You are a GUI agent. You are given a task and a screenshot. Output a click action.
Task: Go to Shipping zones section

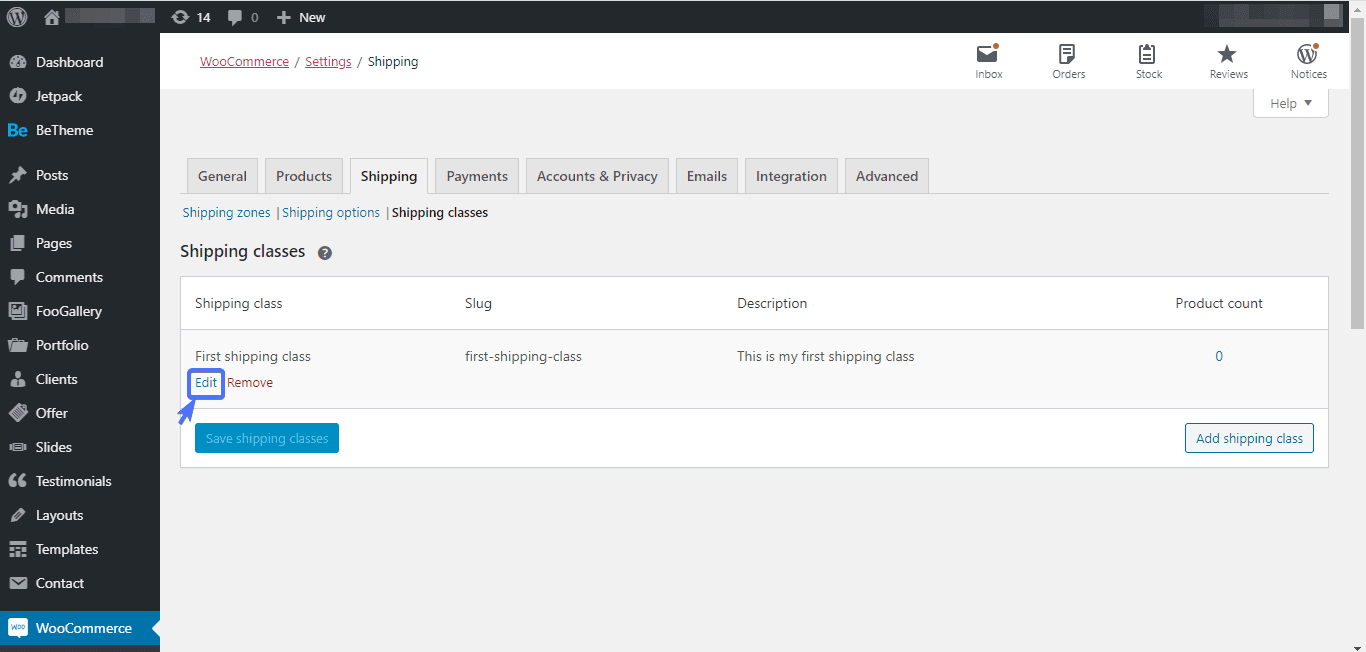[x=226, y=212]
